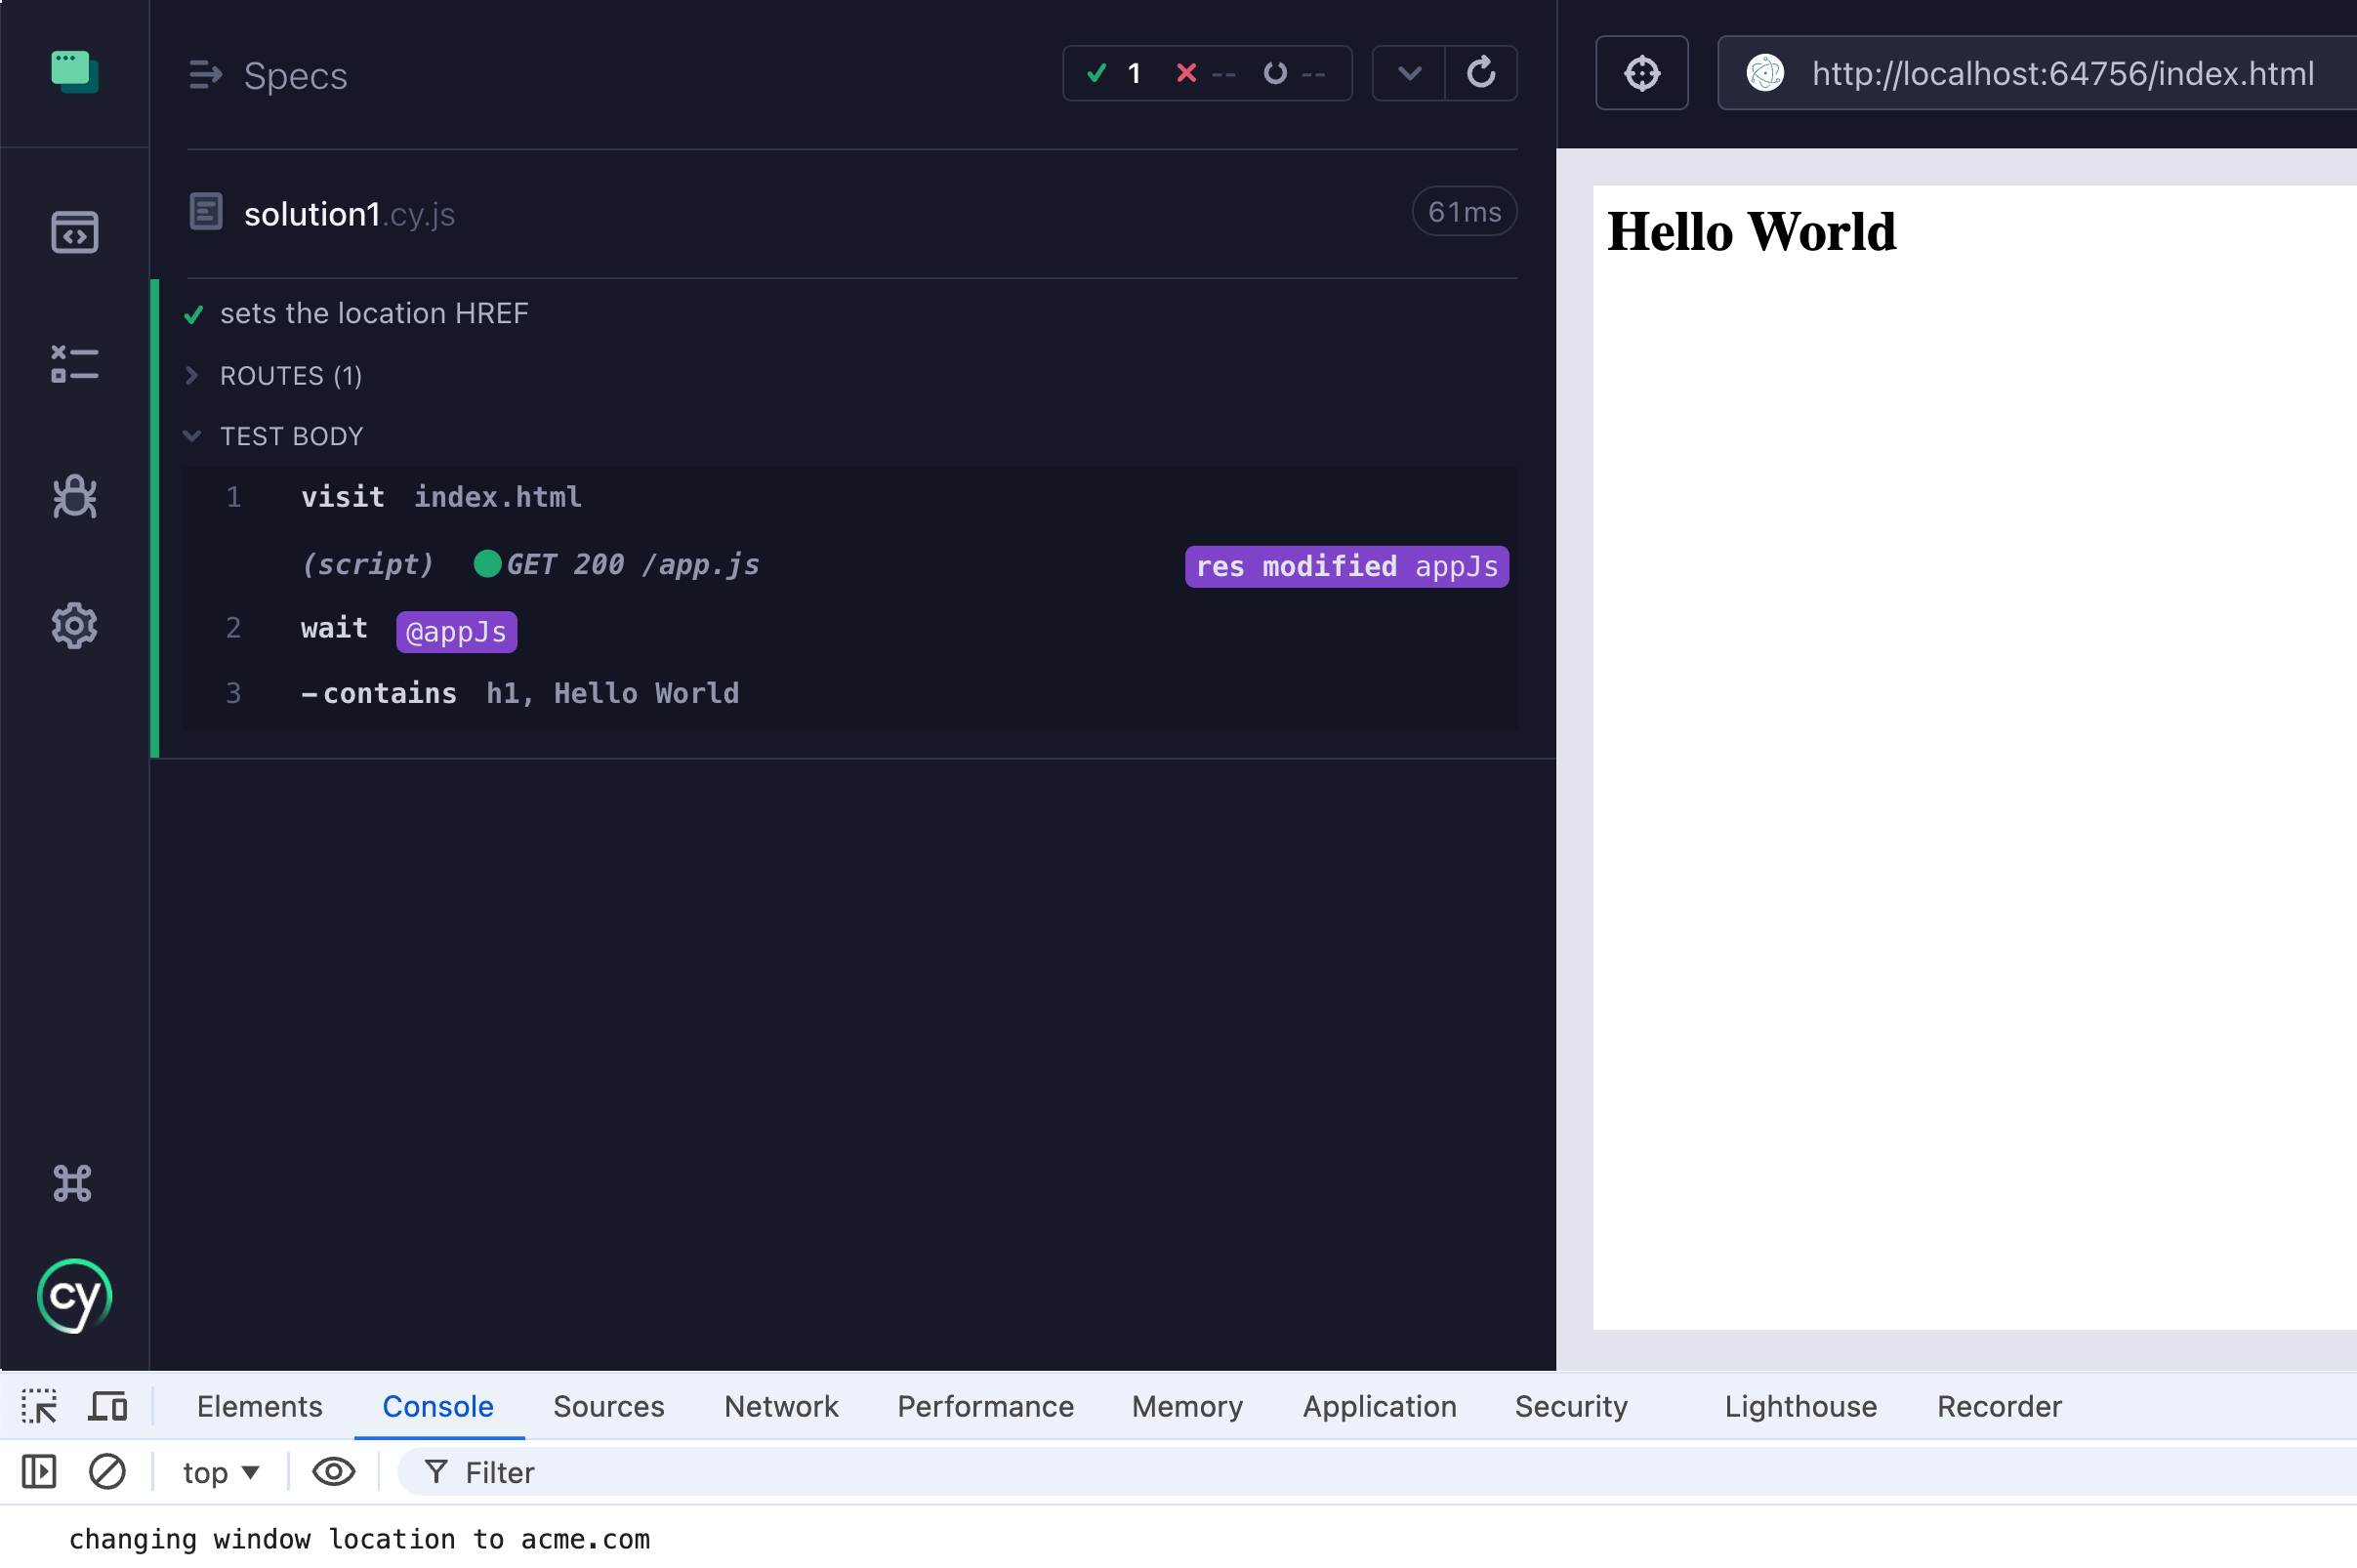Screen dimensions: 2357x1568
Task: Show the console sidebar panel
Action: pos(39,1472)
